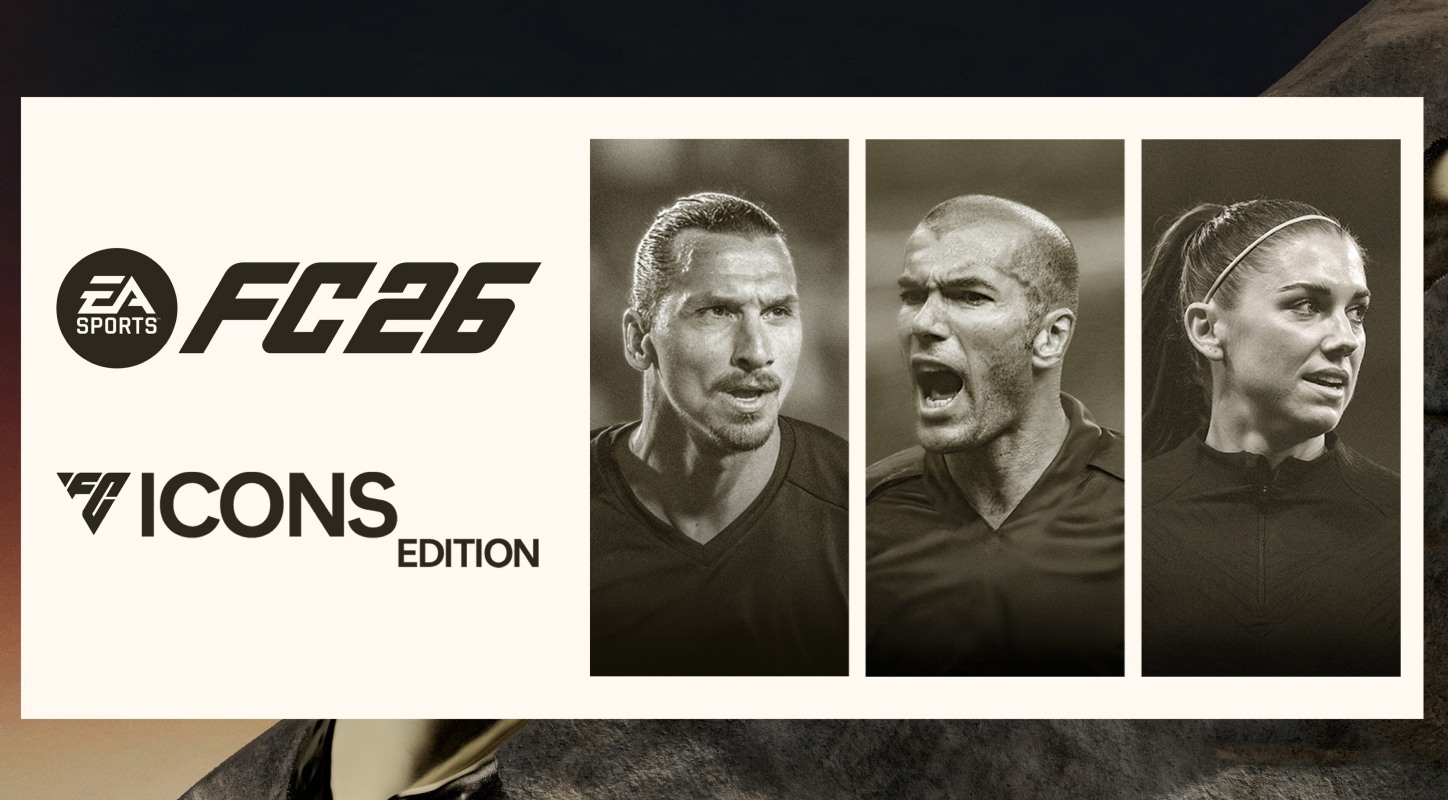Open the portrait of man with slicked-back hair
The image size is (1448, 800).
tap(719, 407)
